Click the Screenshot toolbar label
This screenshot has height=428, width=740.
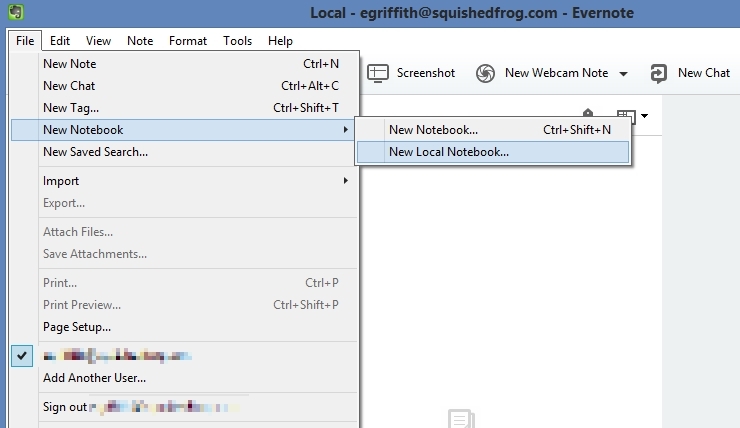point(426,73)
